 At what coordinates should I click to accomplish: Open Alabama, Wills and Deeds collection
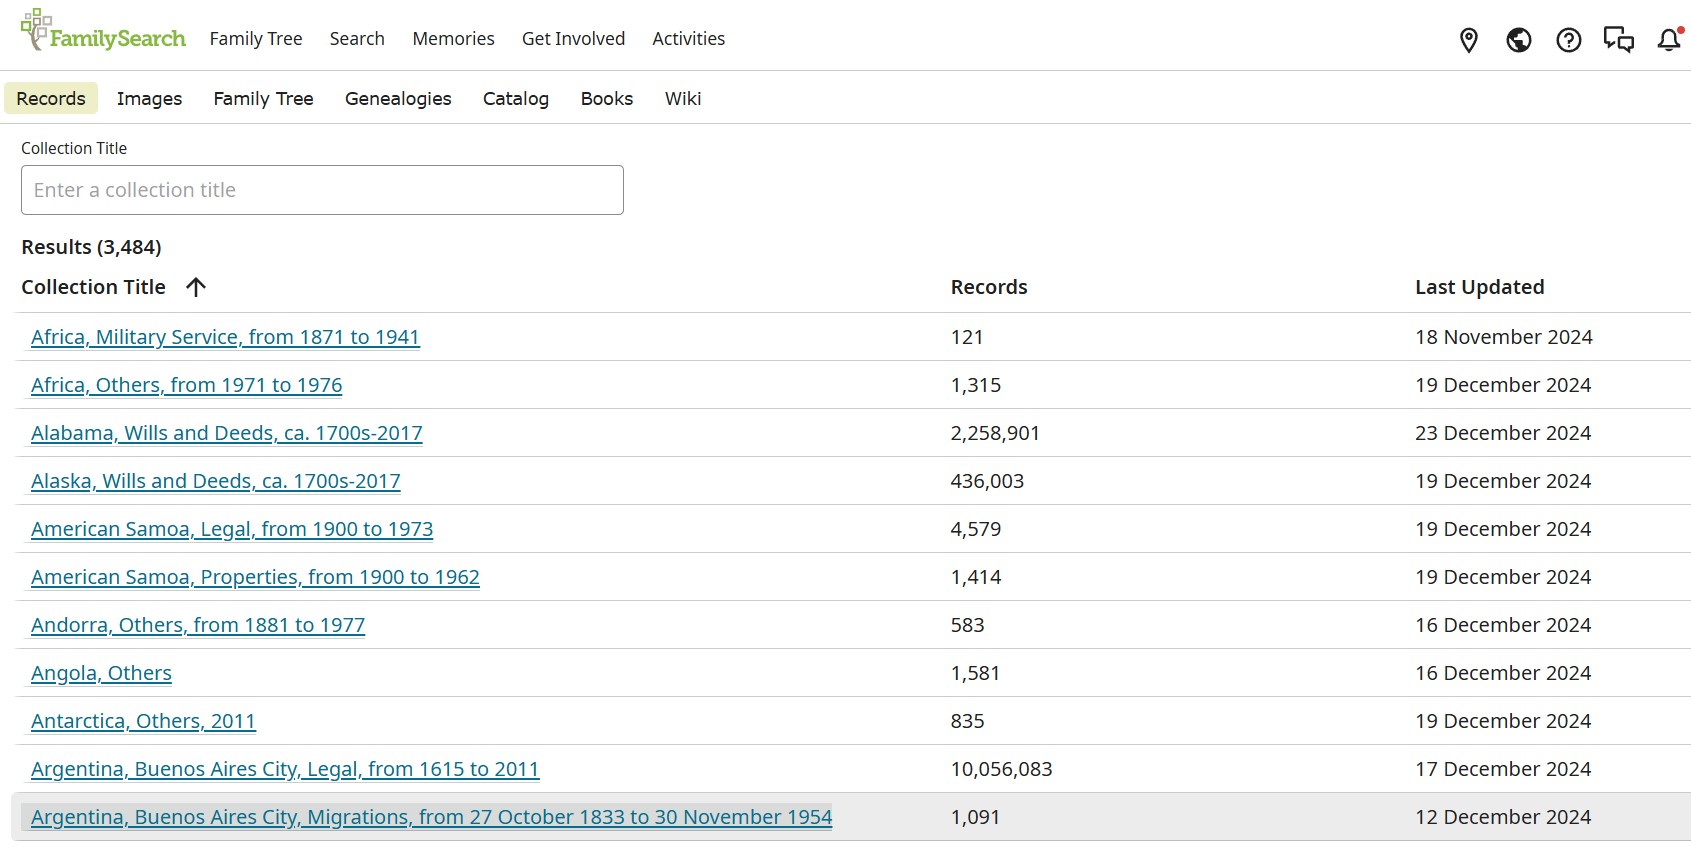[x=227, y=434]
